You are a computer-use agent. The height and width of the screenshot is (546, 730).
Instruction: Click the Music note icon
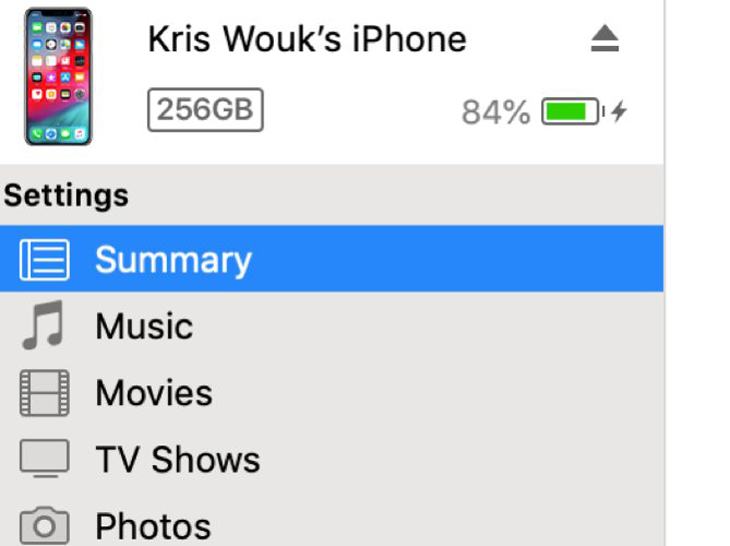click(43, 325)
